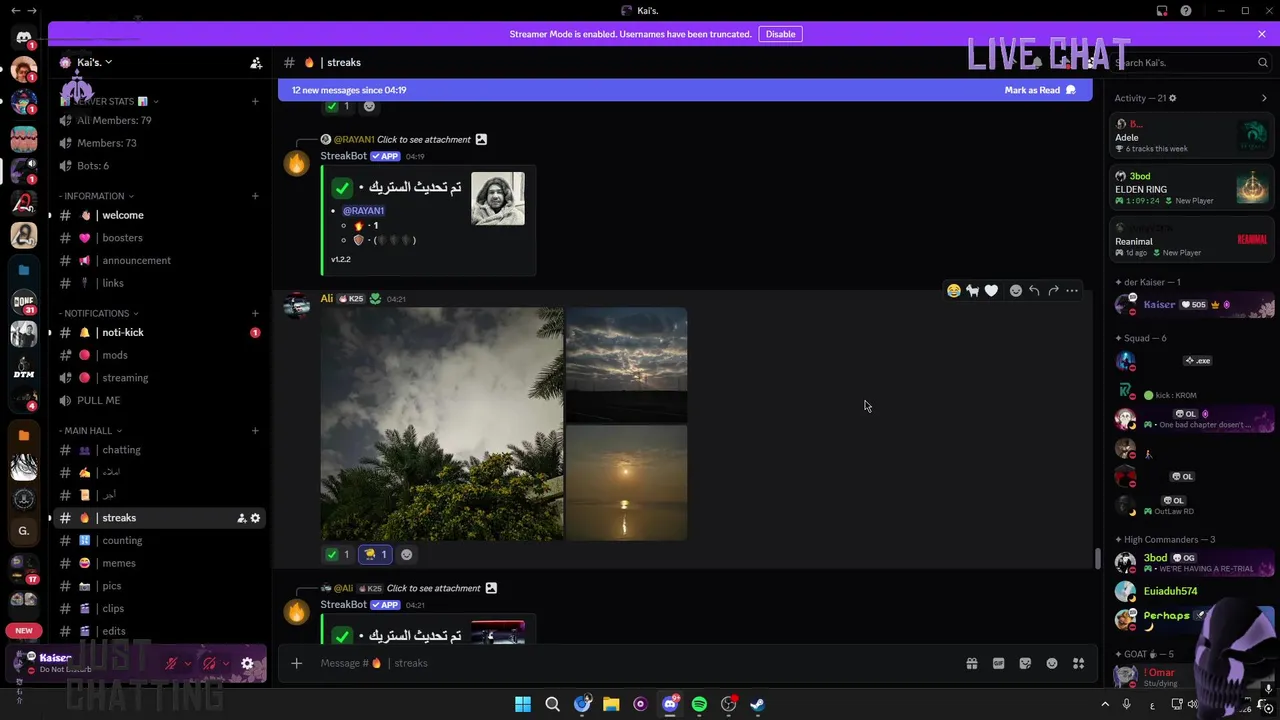Open the Inbox icon in title bar
Screen dimensions: 1280x720
1162,11
